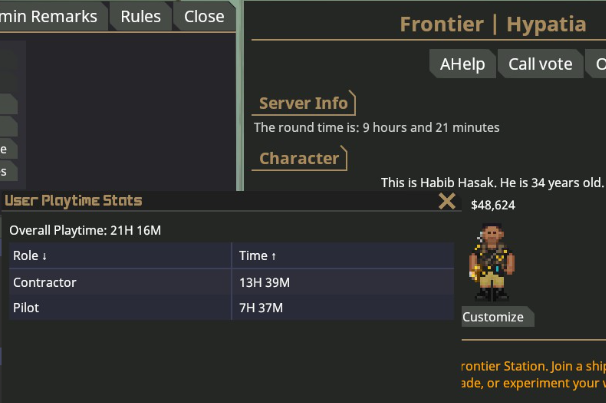This screenshot has width=606, height=403.
Task: Click the $48,624 balance label
Action: (493, 205)
